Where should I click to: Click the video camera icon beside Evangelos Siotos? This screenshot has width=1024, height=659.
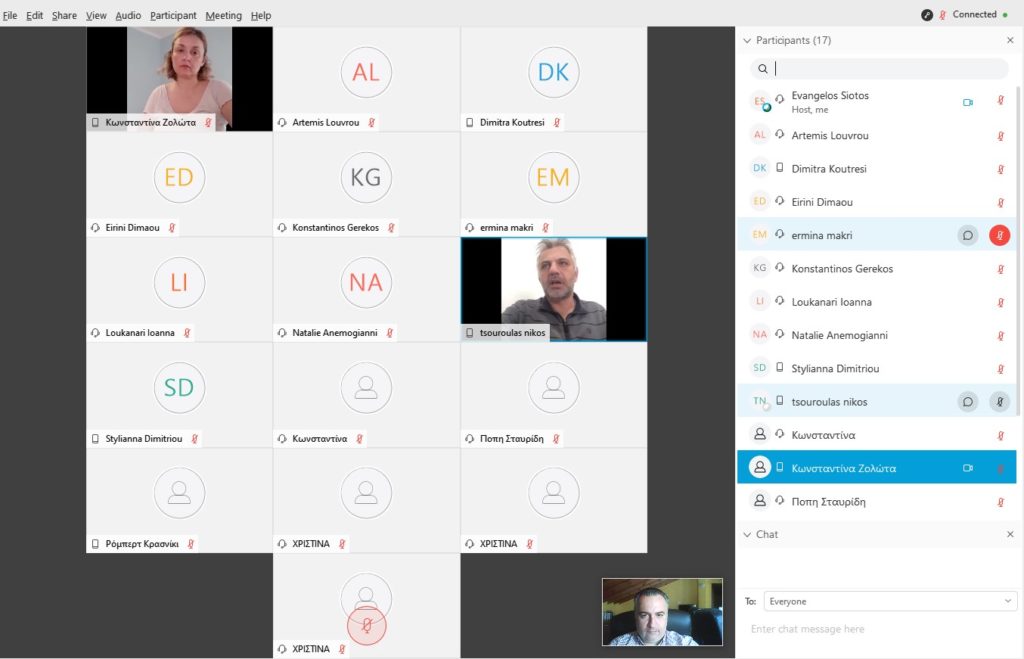coord(968,102)
